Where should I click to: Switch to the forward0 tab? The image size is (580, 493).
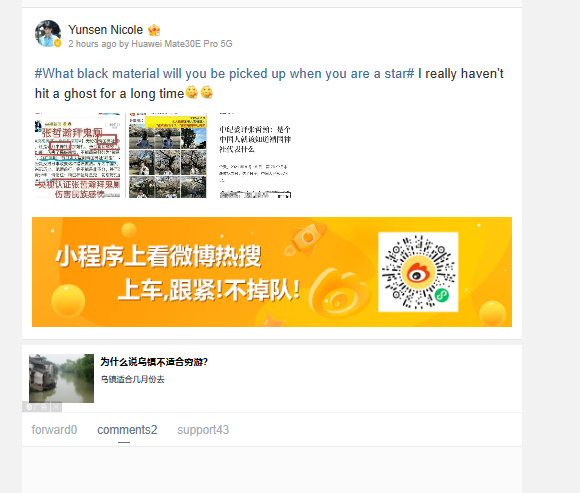pos(54,430)
